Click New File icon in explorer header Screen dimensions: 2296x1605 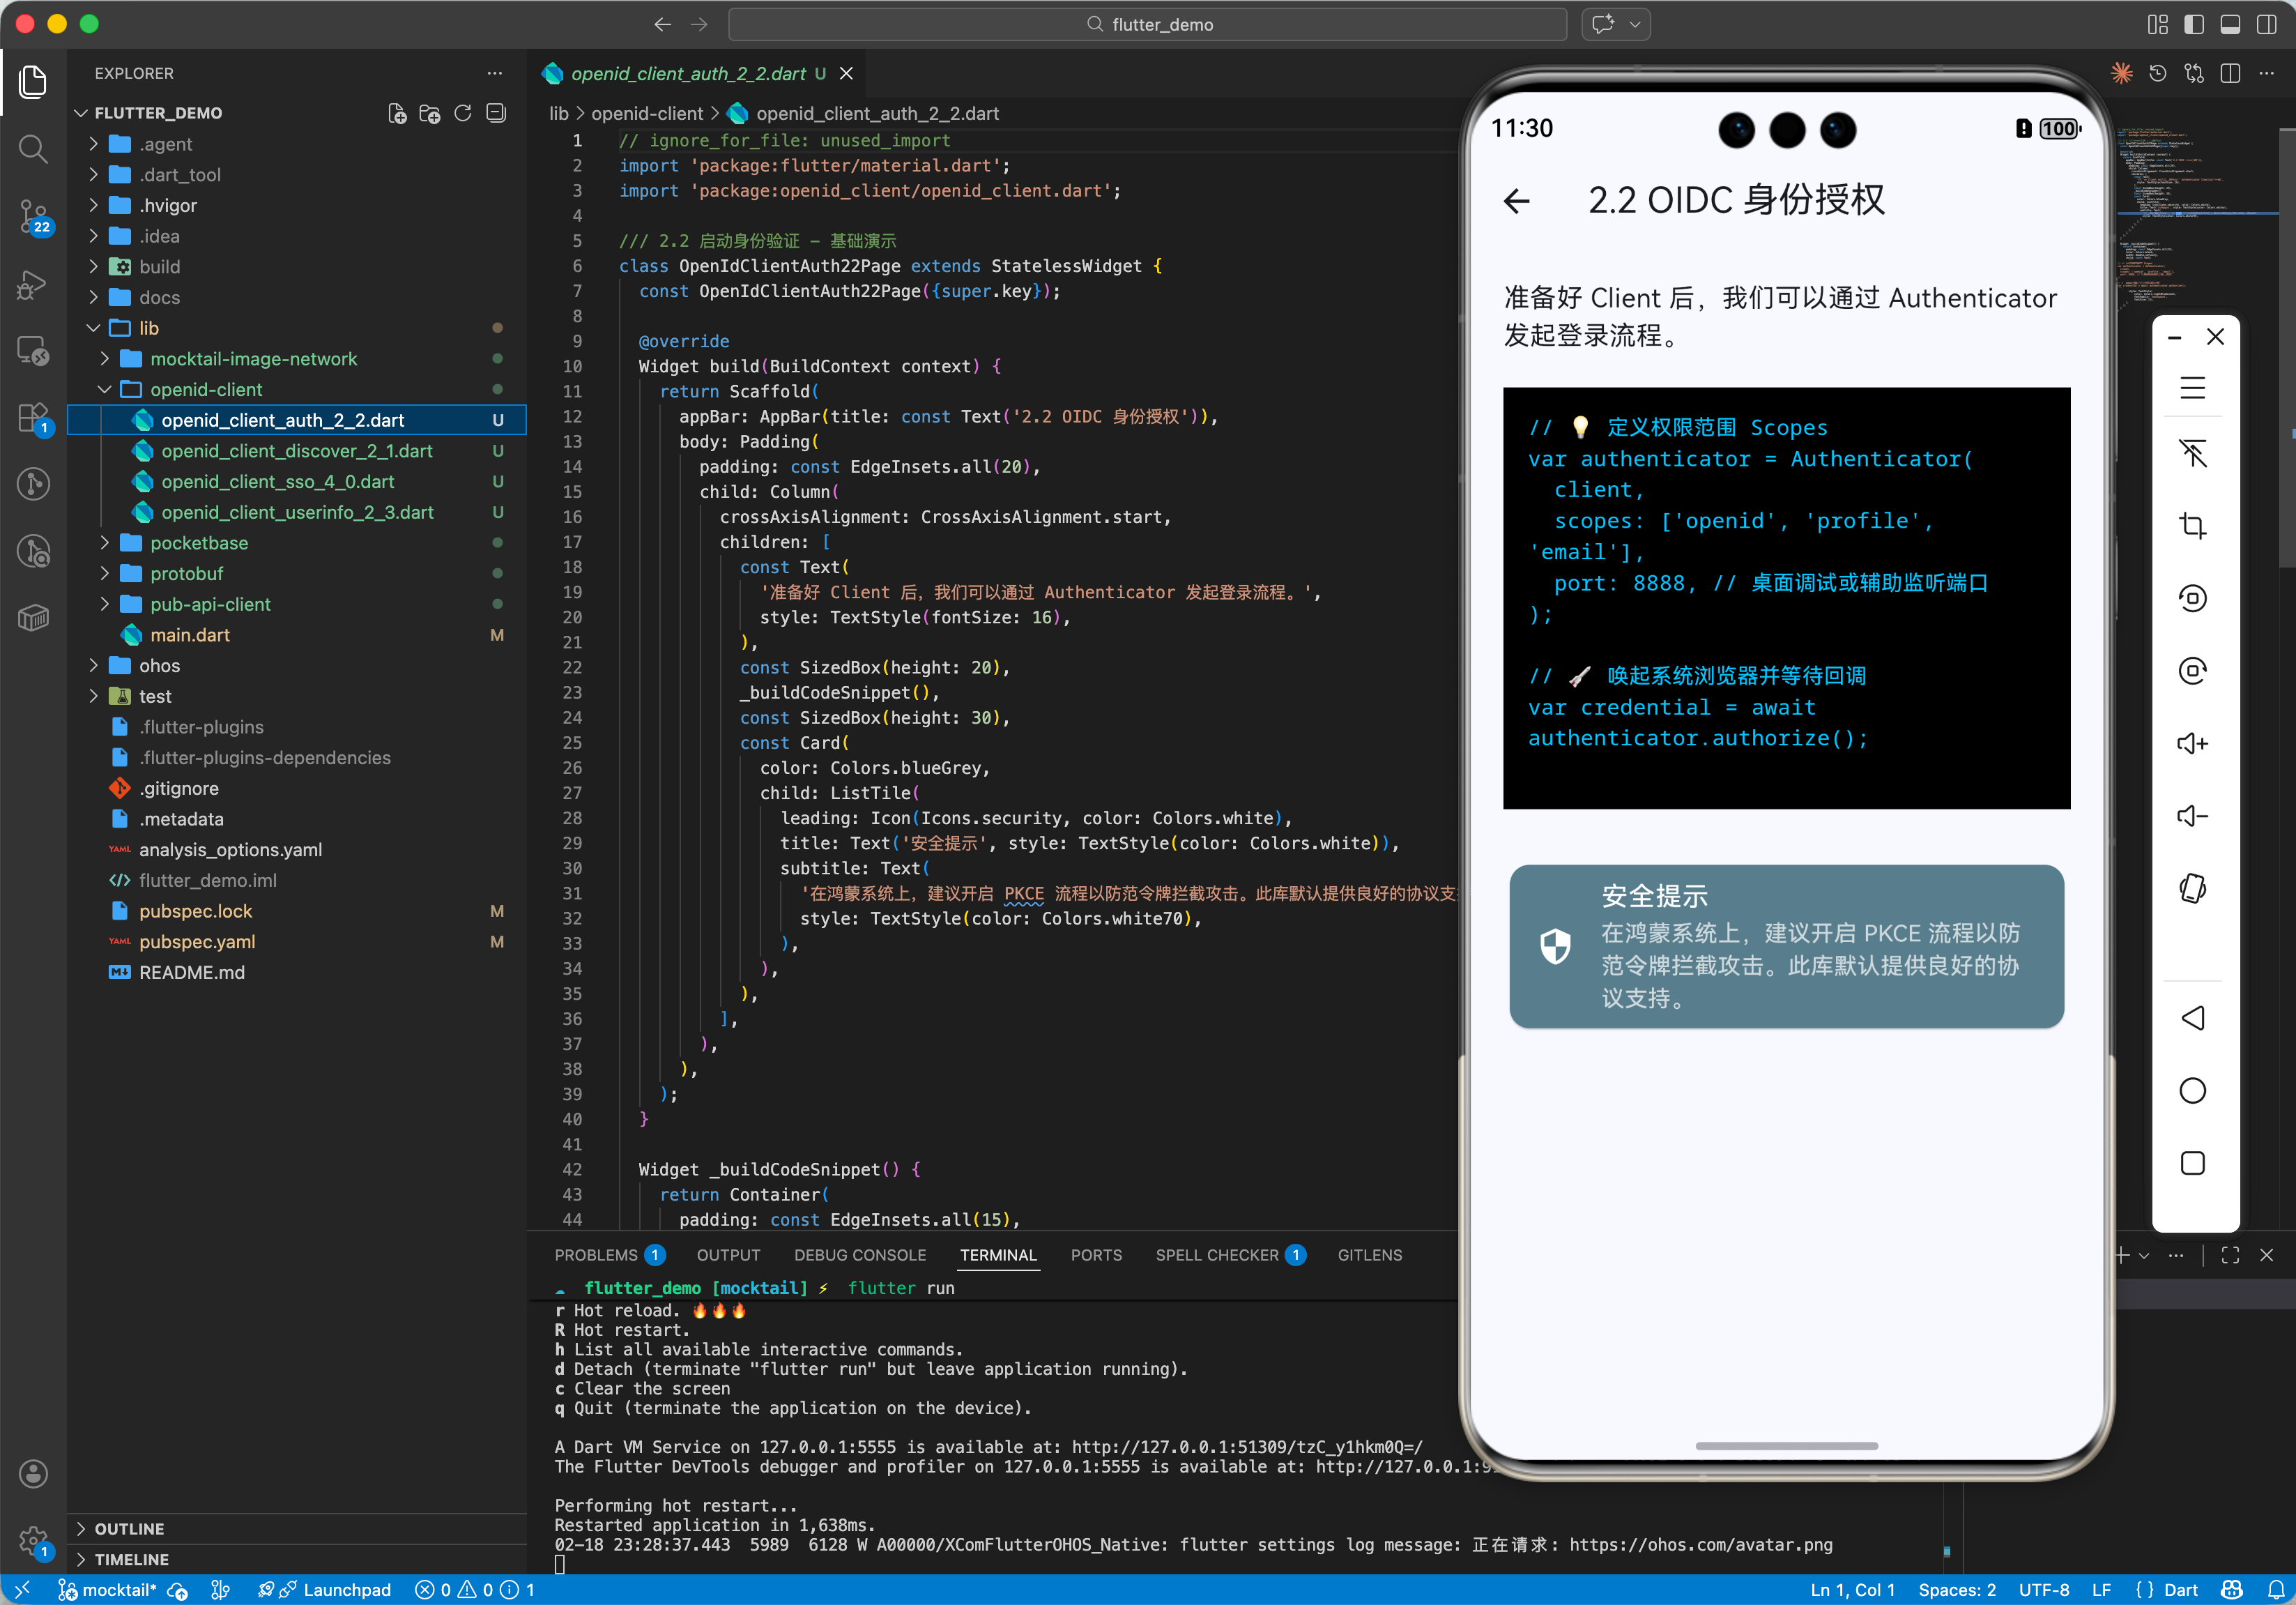click(x=397, y=113)
